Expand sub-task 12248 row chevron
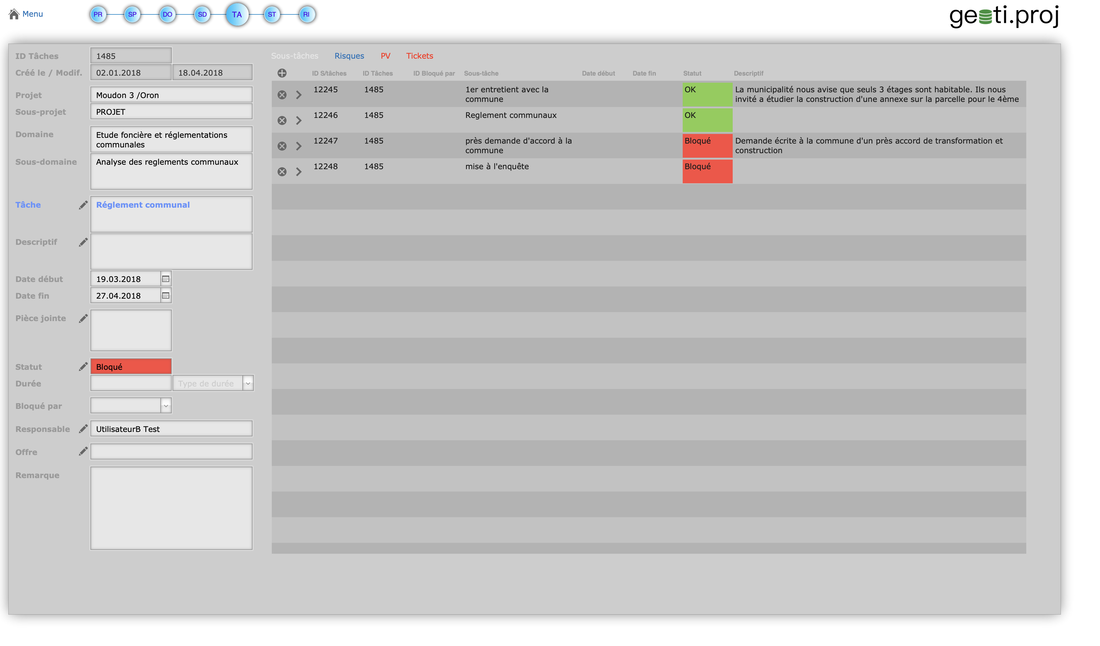The height and width of the screenshot is (646, 1100). (x=298, y=172)
